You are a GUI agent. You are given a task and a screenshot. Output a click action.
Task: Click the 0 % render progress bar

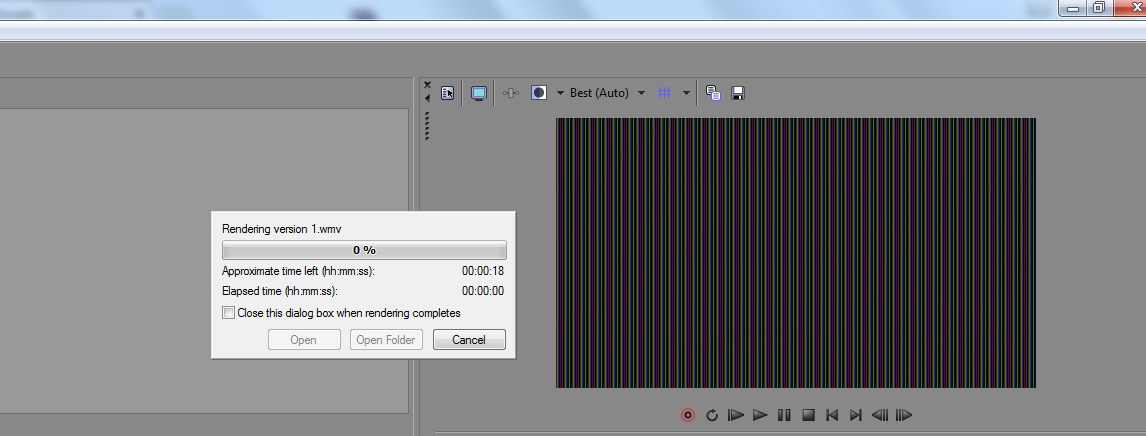(x=364, y=250)
